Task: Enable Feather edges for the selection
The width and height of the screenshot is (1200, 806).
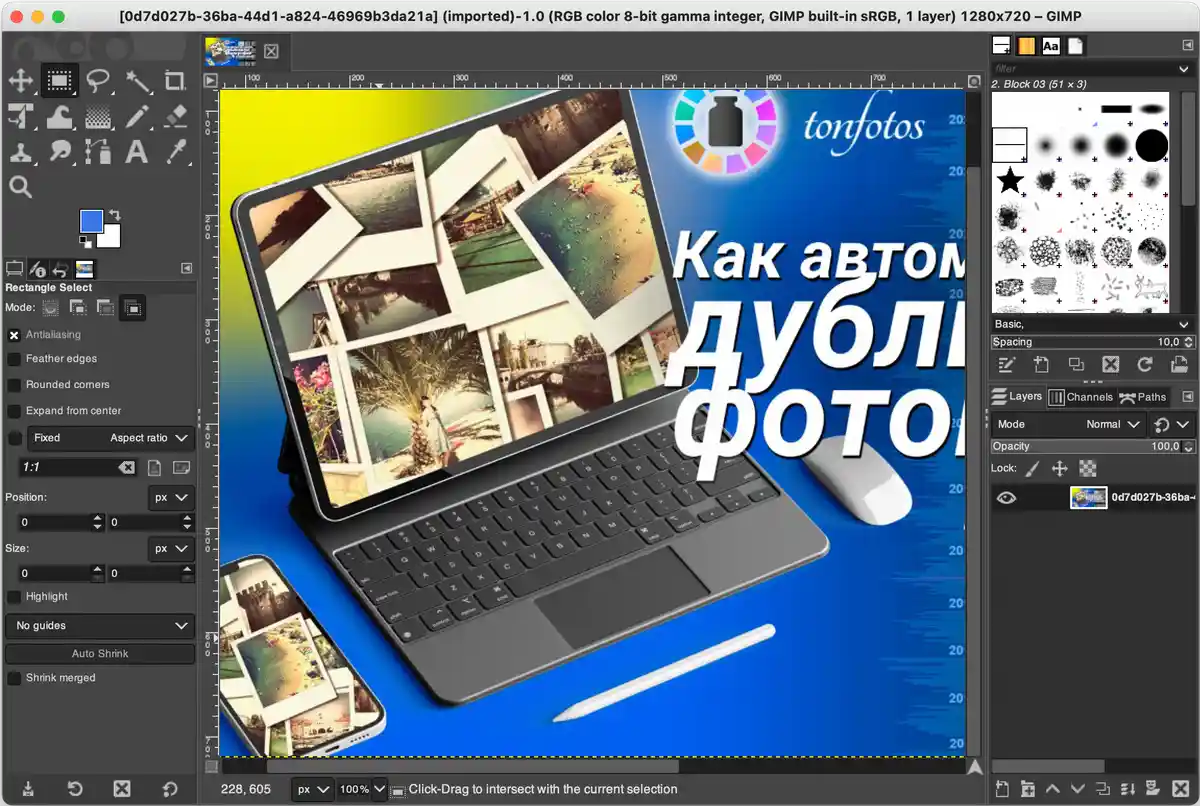Action: click(14, 358)
